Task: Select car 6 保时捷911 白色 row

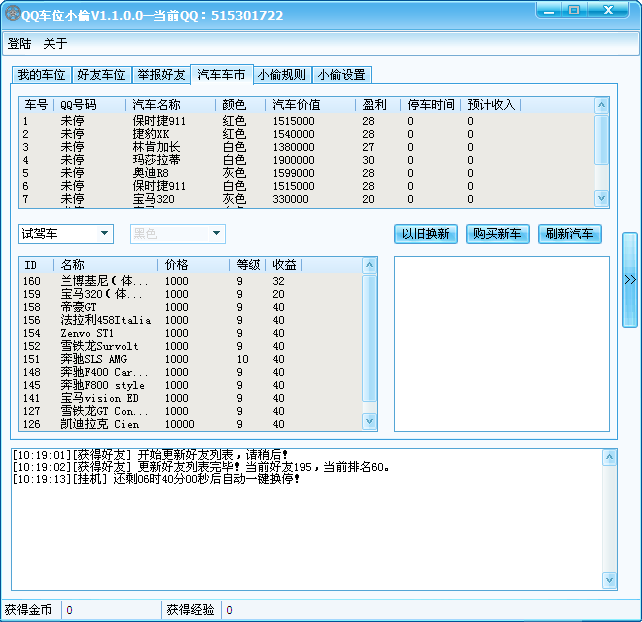Action: [x=307, y=186]
